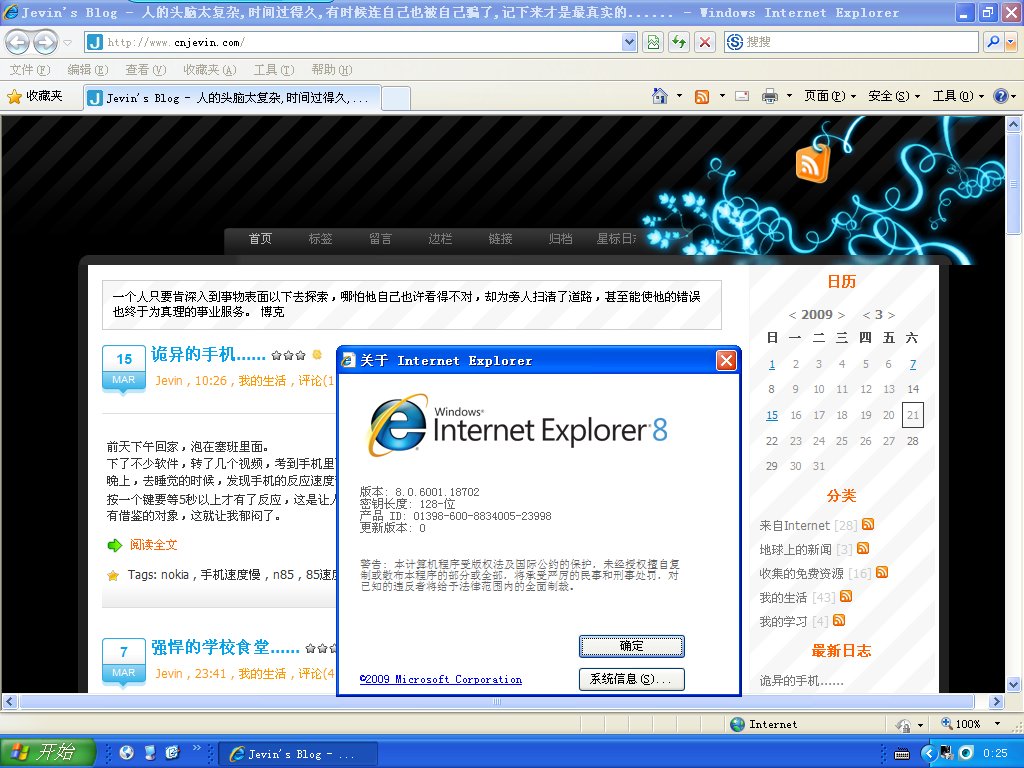This screenshot has width=1024, height=768.
Task: Click the browser Forward arrow button
Action: coord(45,42)
